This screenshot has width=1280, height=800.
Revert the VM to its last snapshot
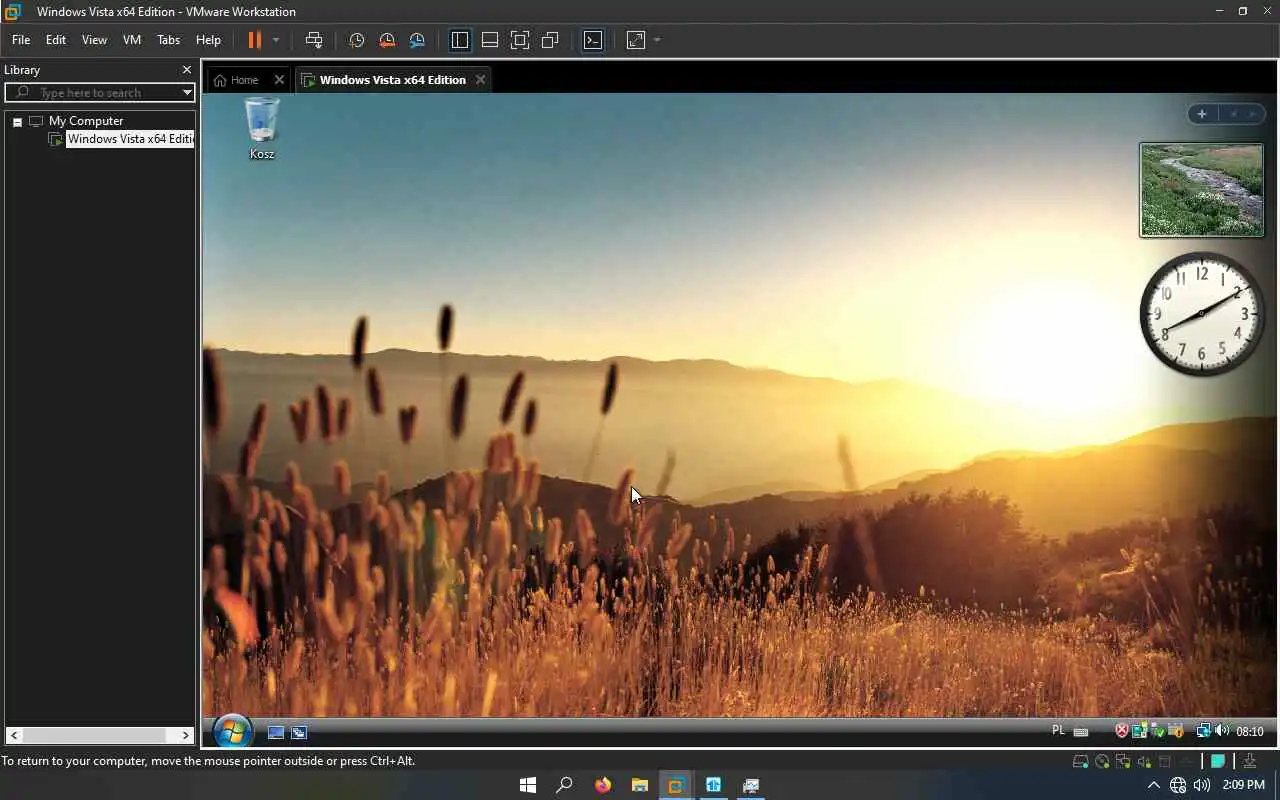[x=387, y=40]
